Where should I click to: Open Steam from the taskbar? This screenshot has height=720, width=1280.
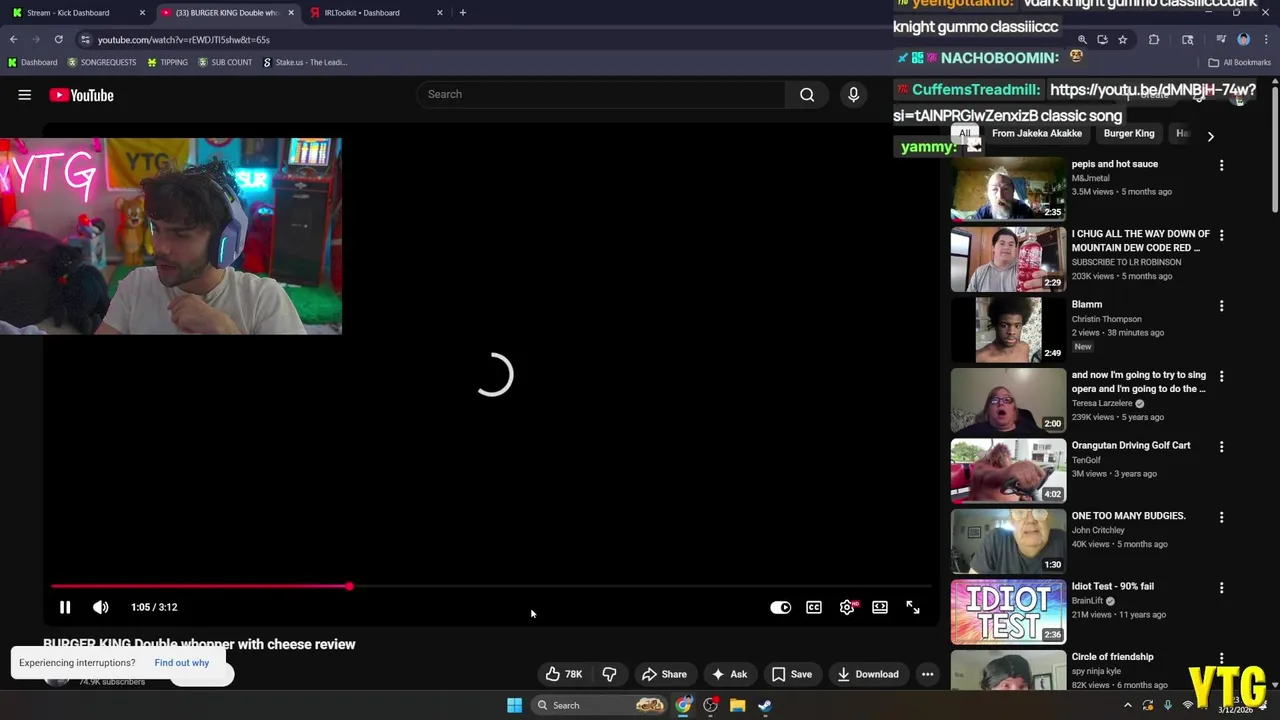point(765,705)
